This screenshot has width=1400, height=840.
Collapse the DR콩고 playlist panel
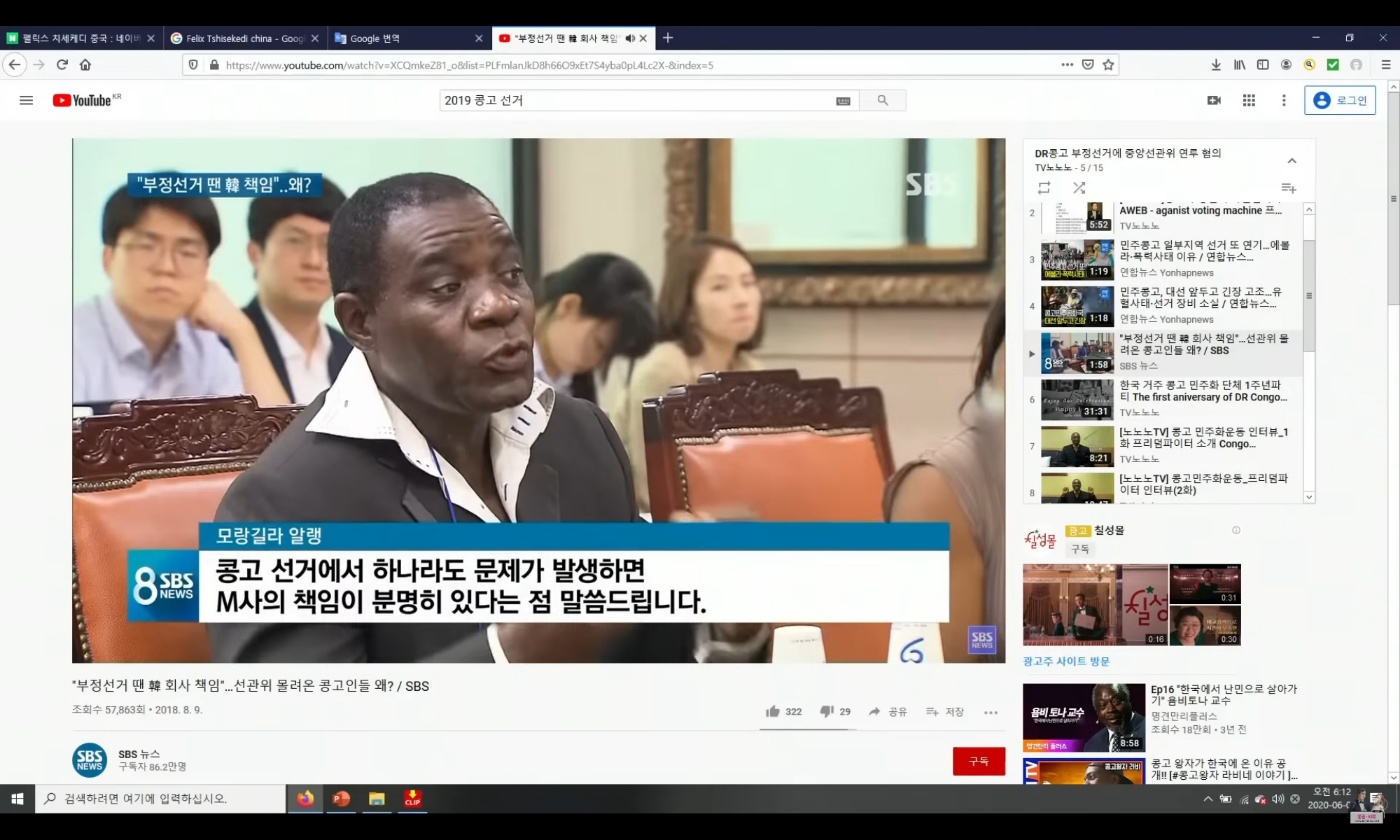pos(1291,161)
